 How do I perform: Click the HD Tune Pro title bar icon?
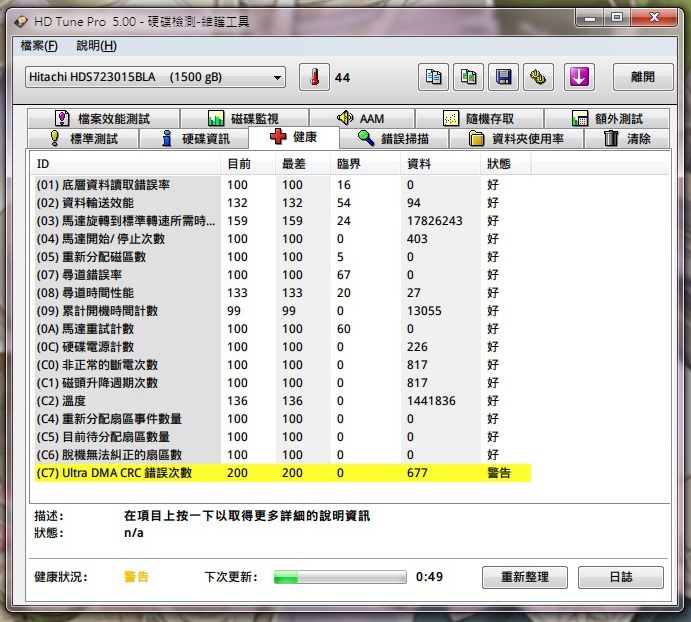21,21
